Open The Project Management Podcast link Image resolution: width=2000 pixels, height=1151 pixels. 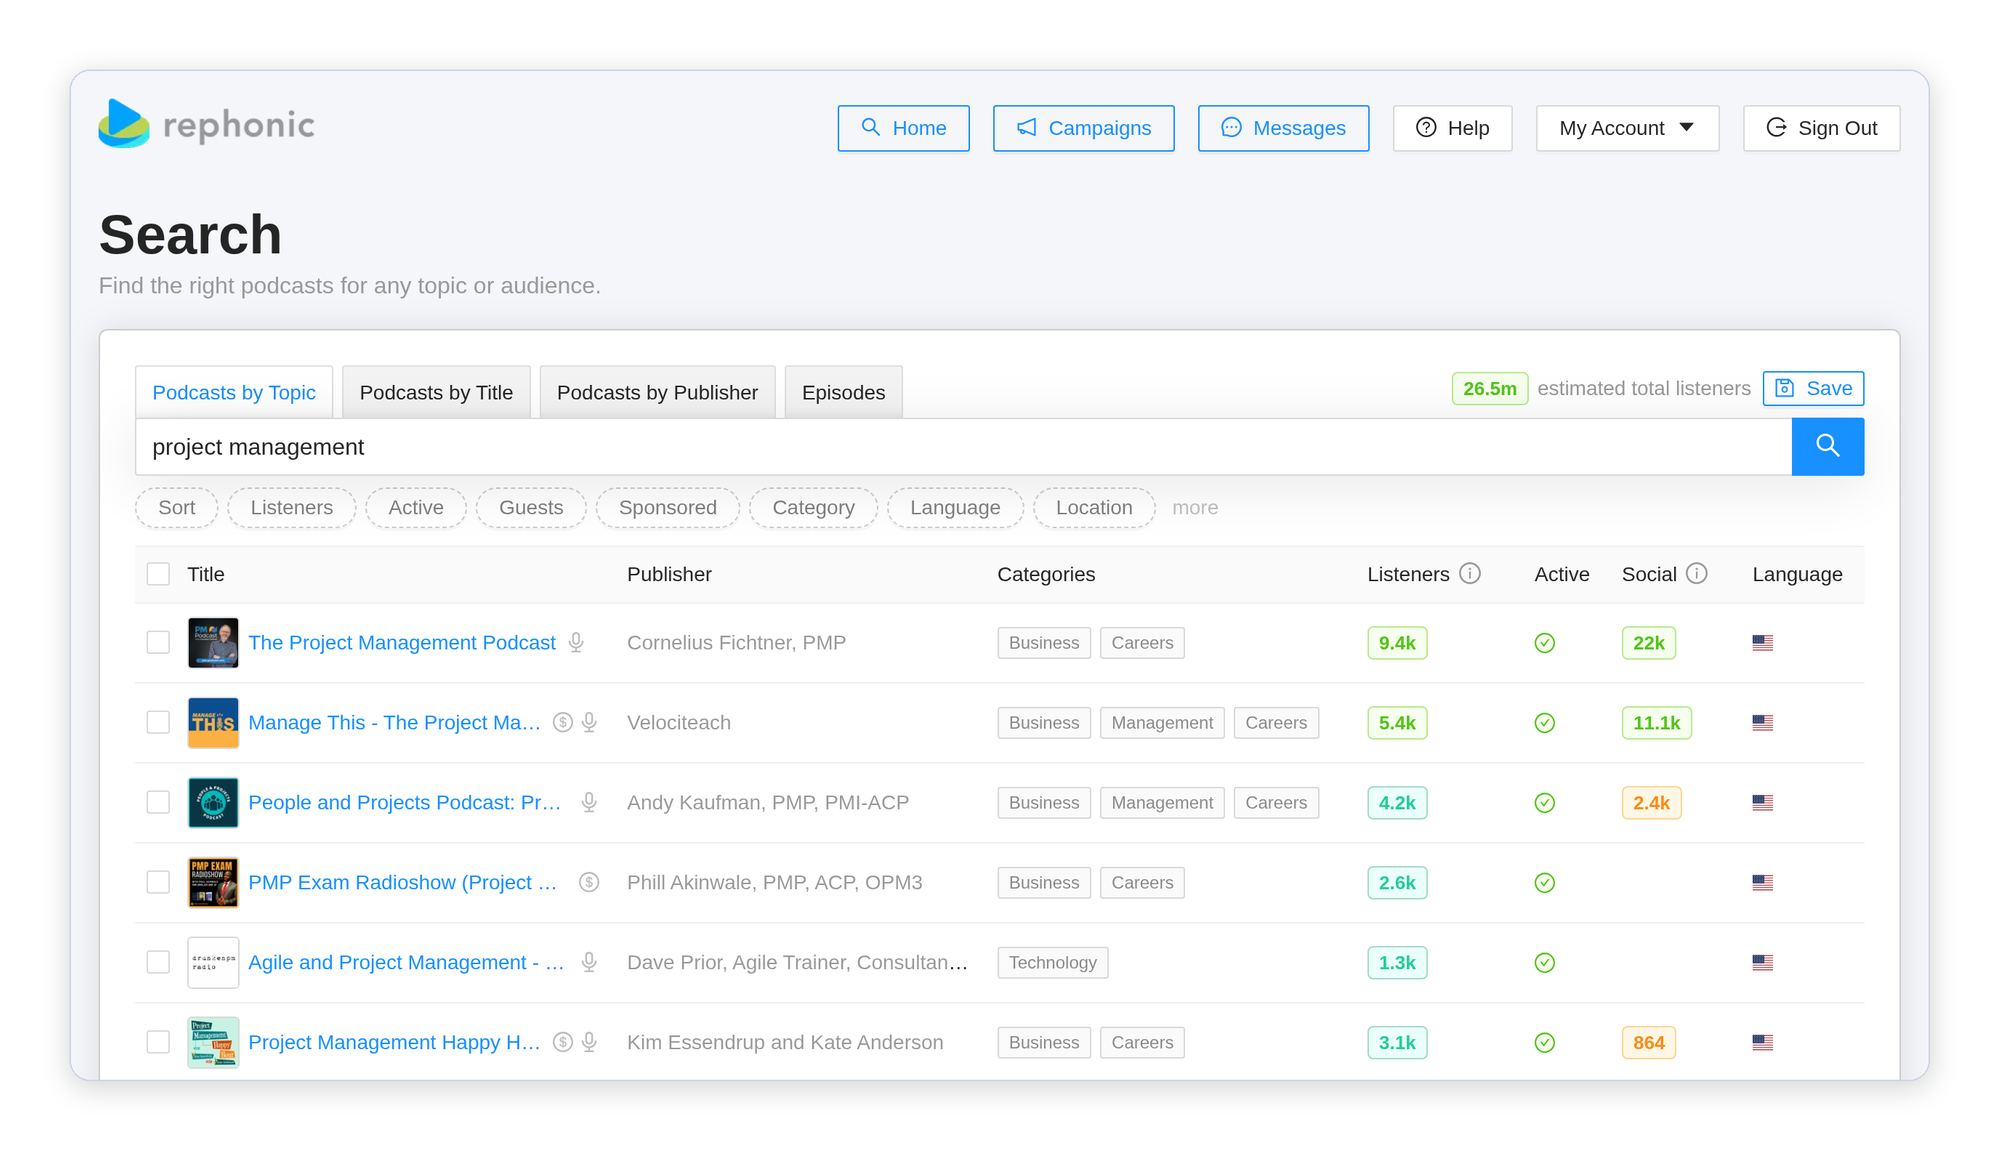(x=402, y=642)
